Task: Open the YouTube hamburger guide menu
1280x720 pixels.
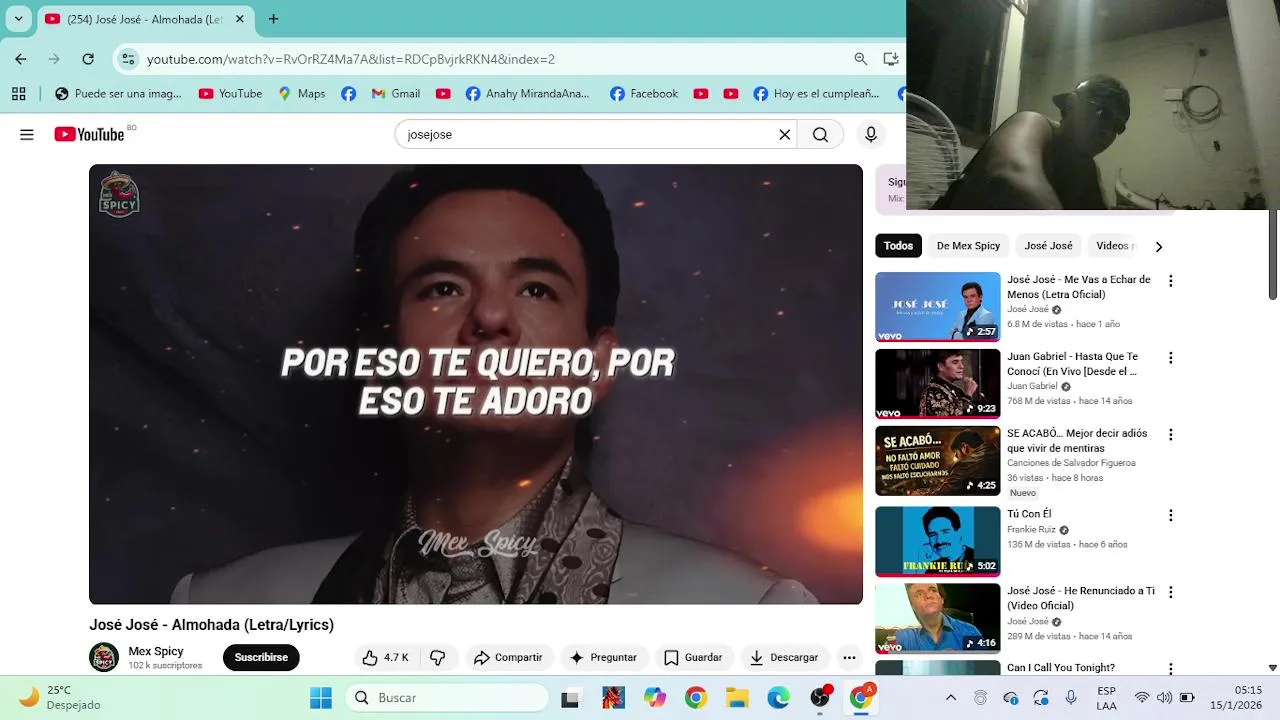Action: pos(27,134)
